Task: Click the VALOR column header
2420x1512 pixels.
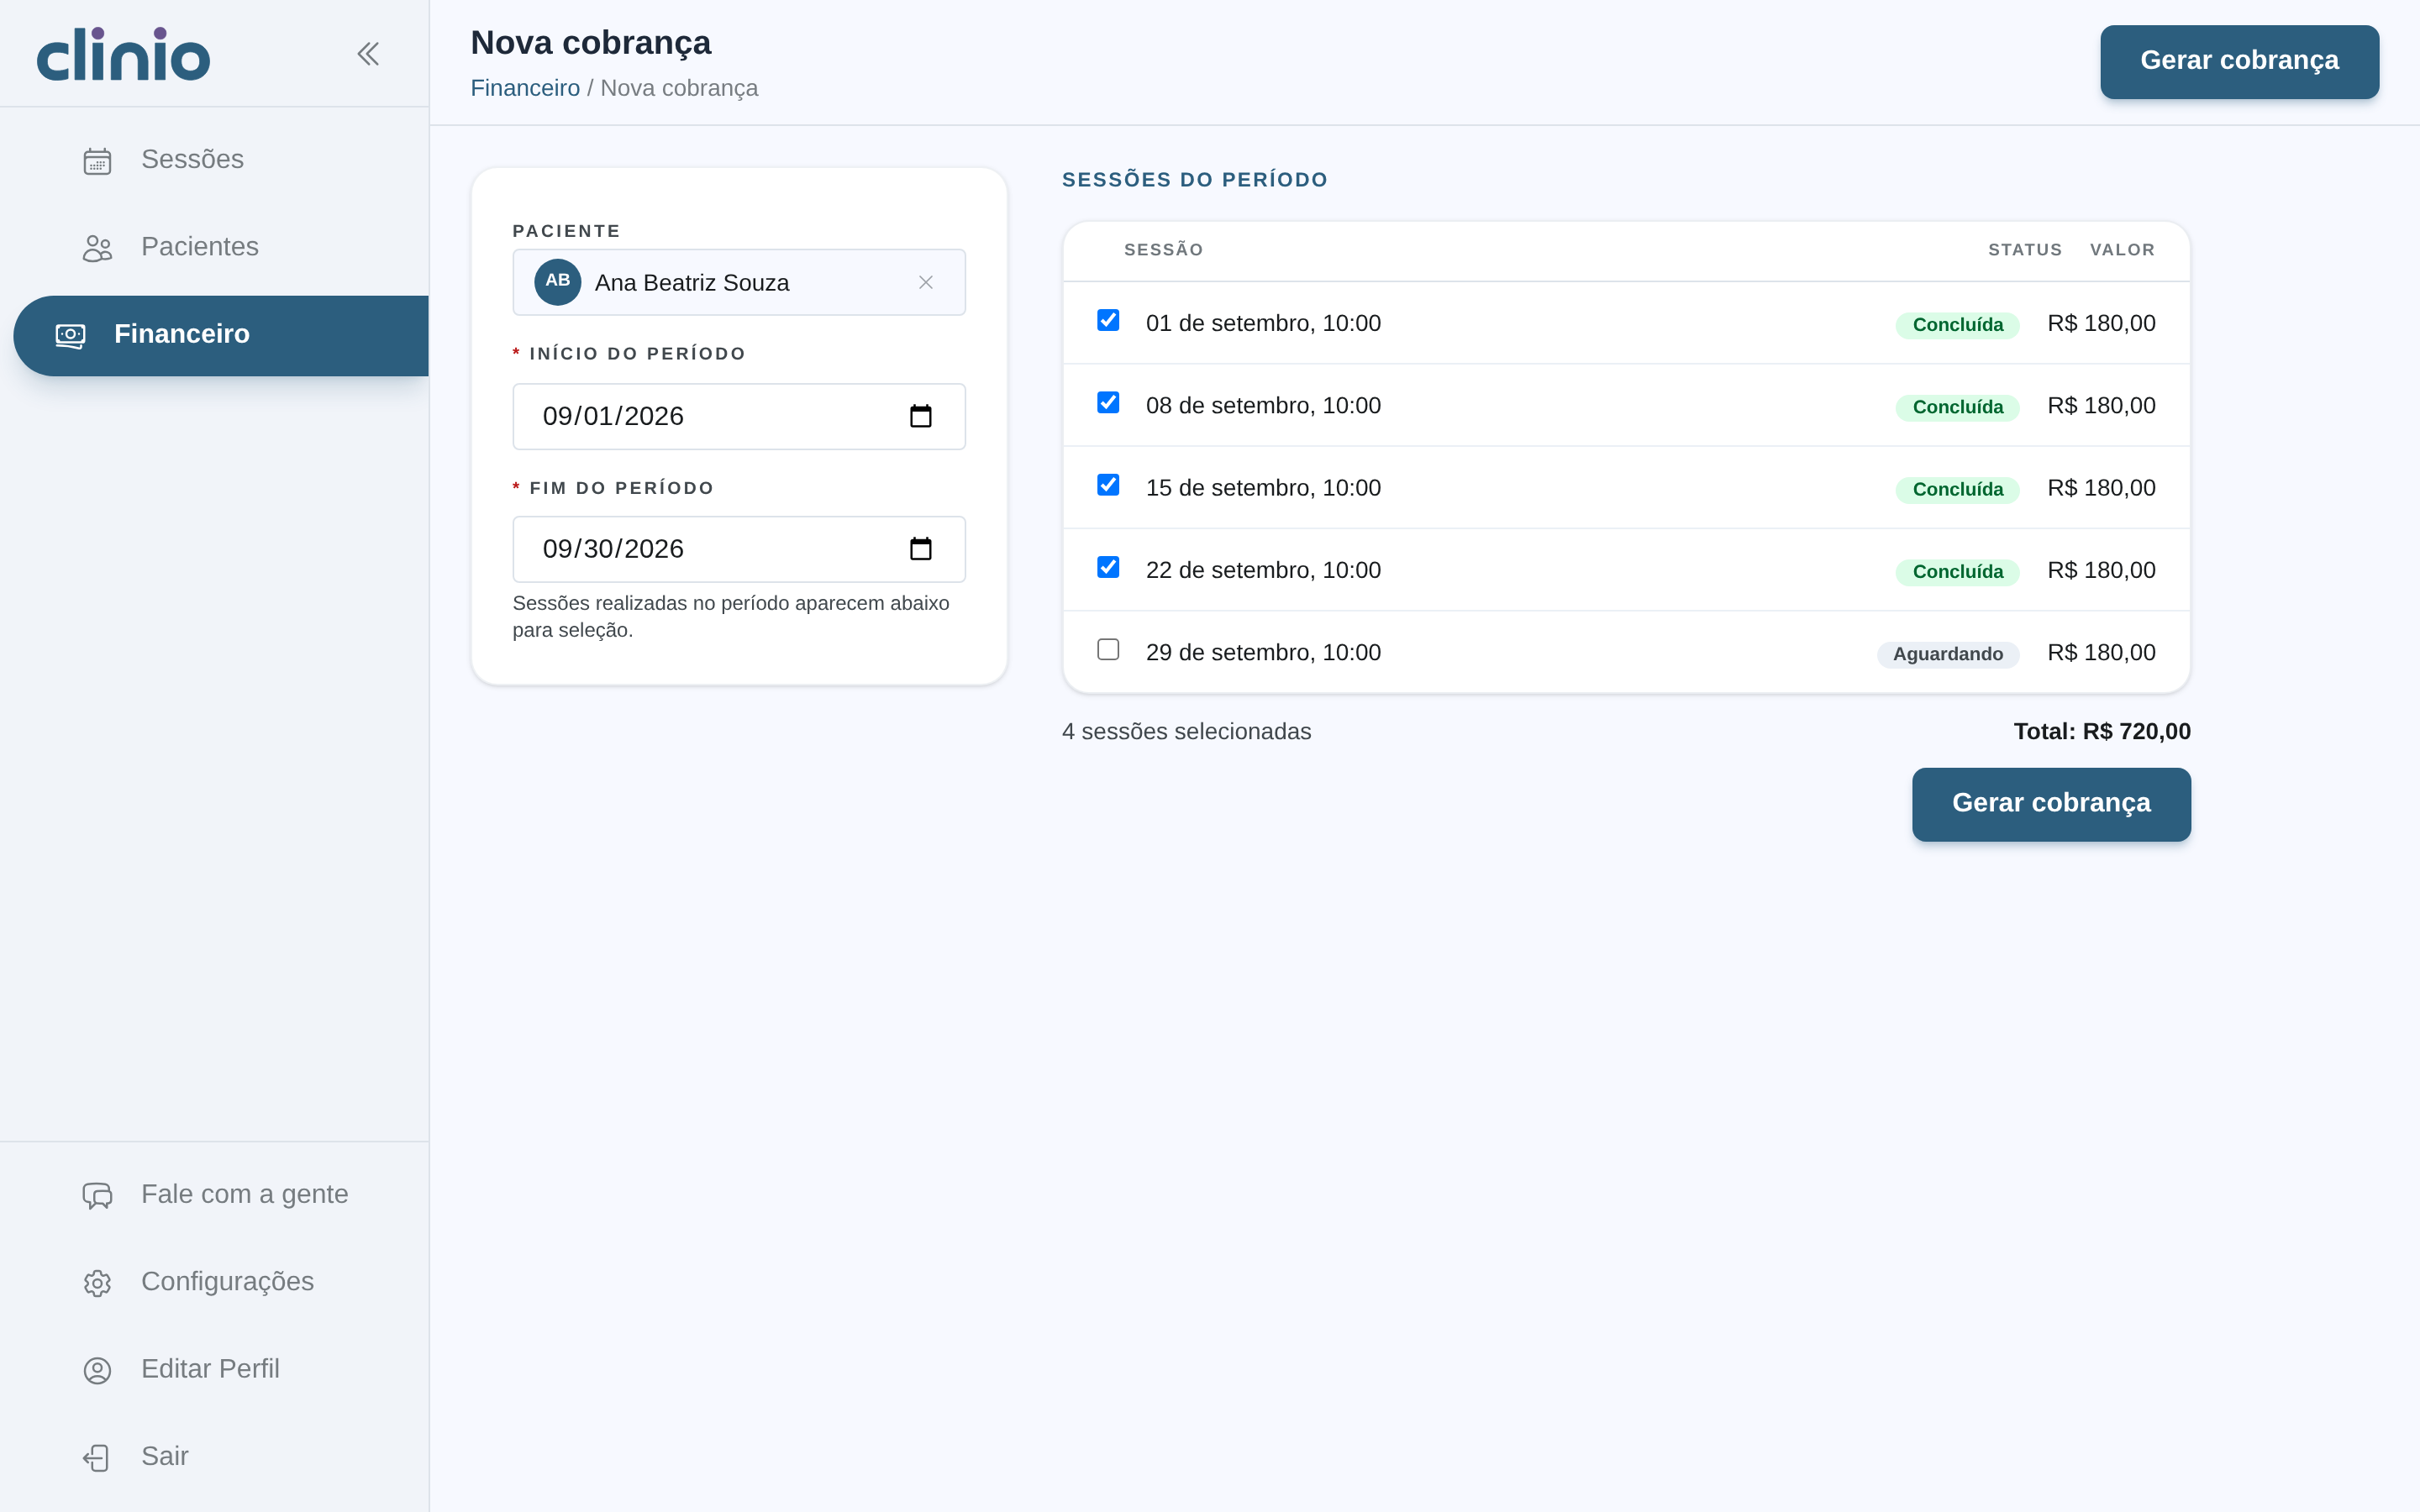Action: (2122, 250)
